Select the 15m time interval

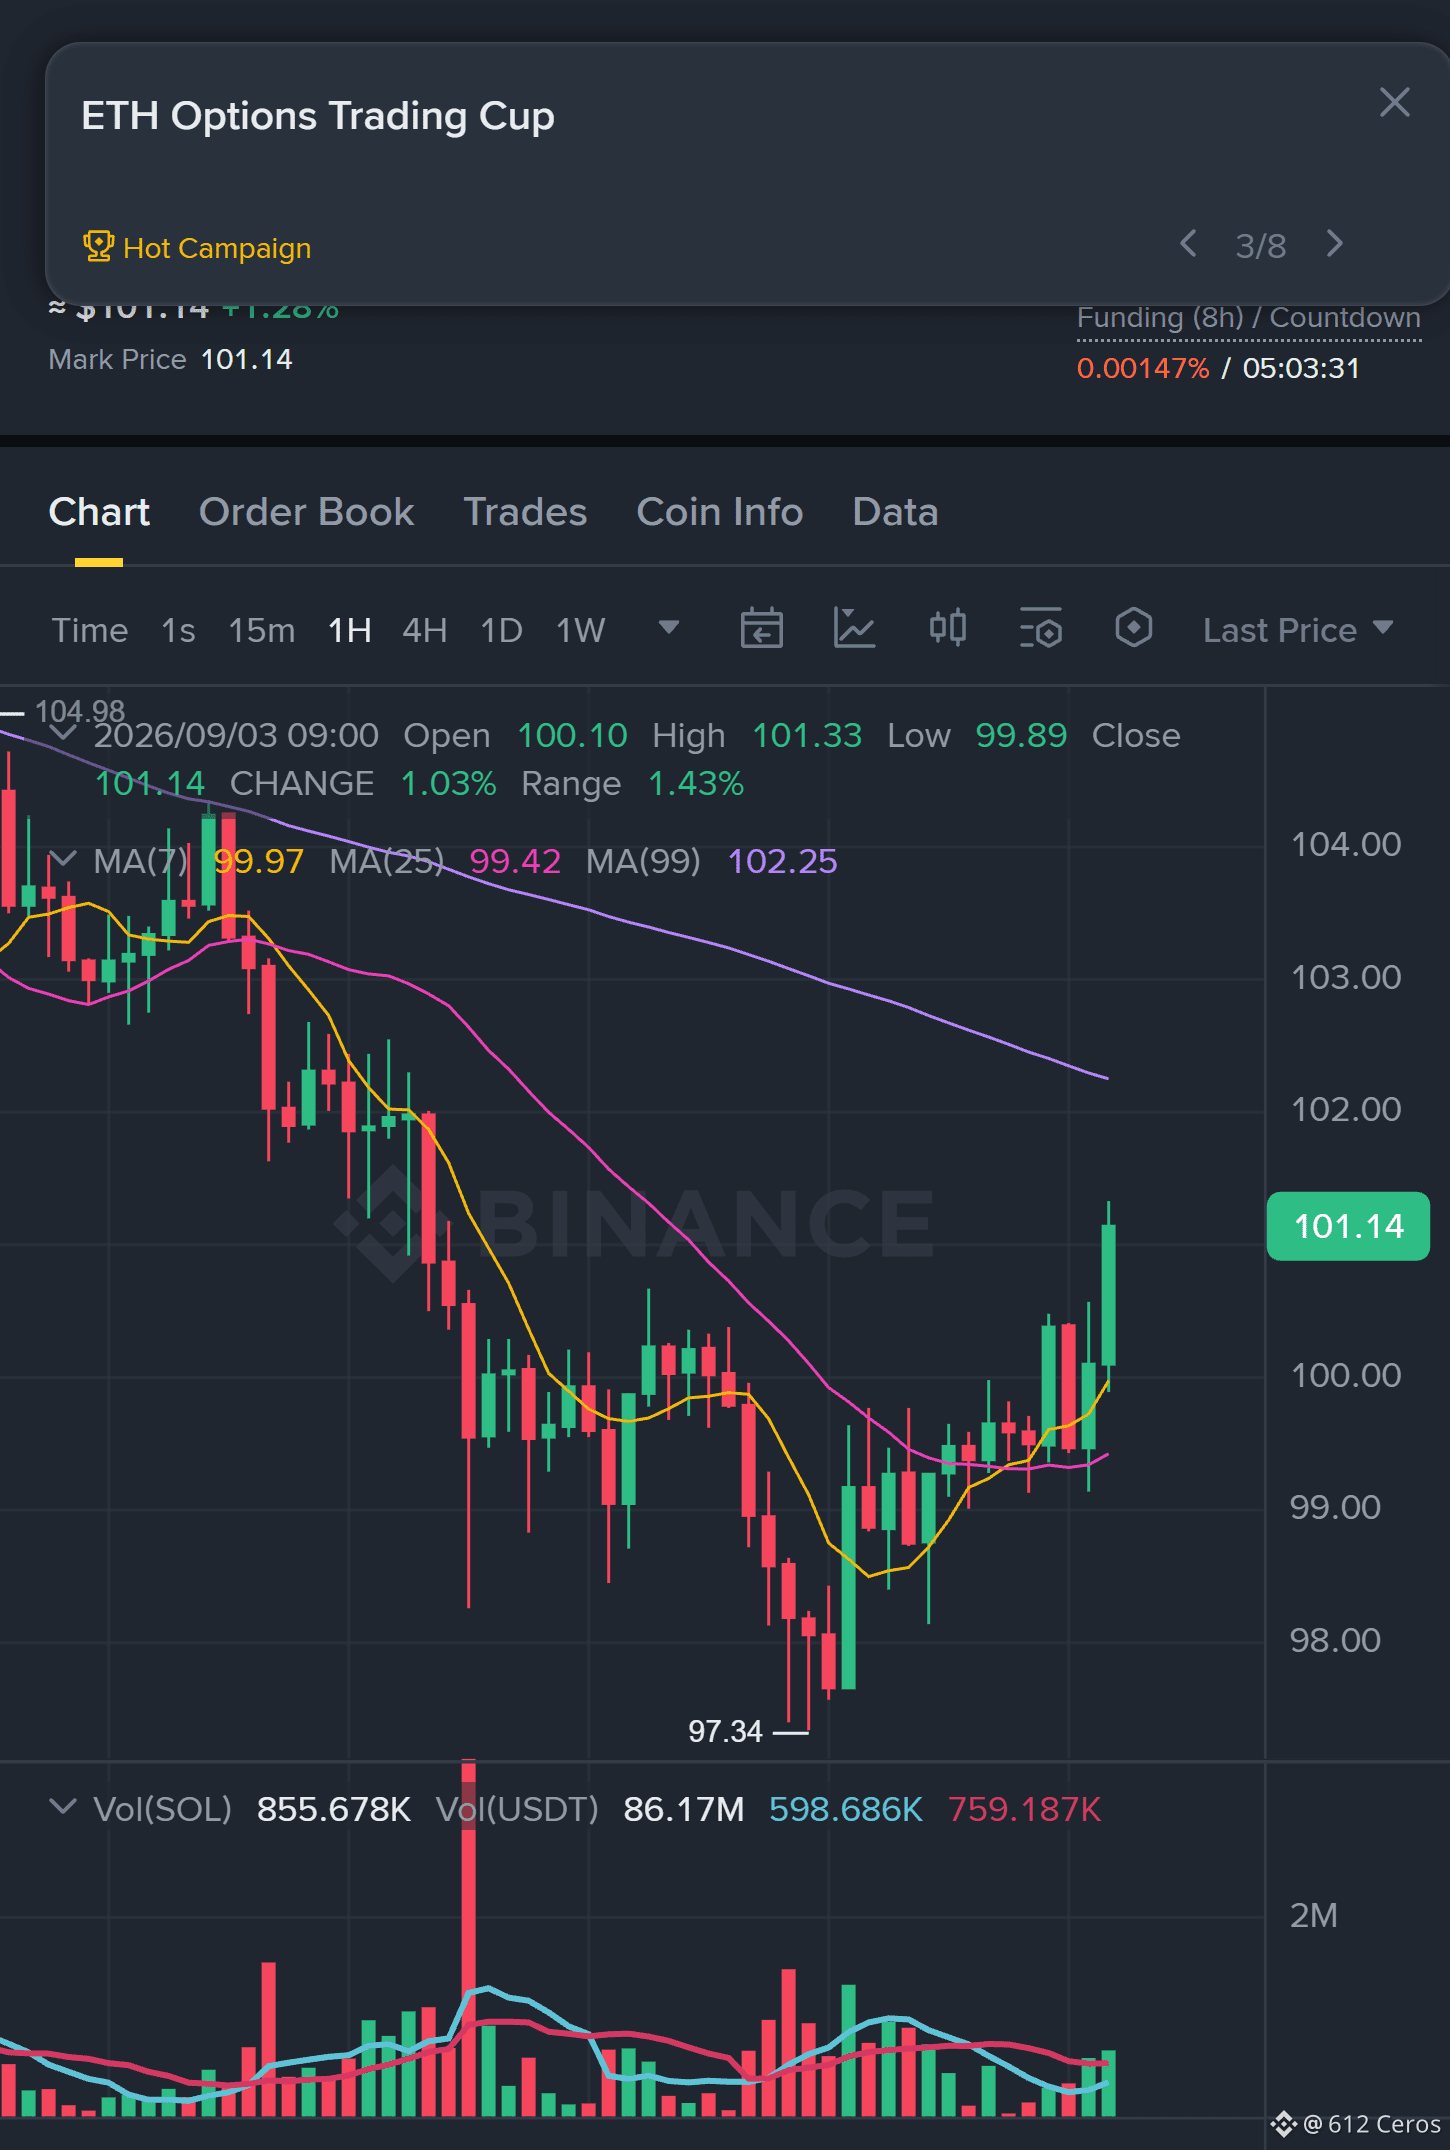261,631
